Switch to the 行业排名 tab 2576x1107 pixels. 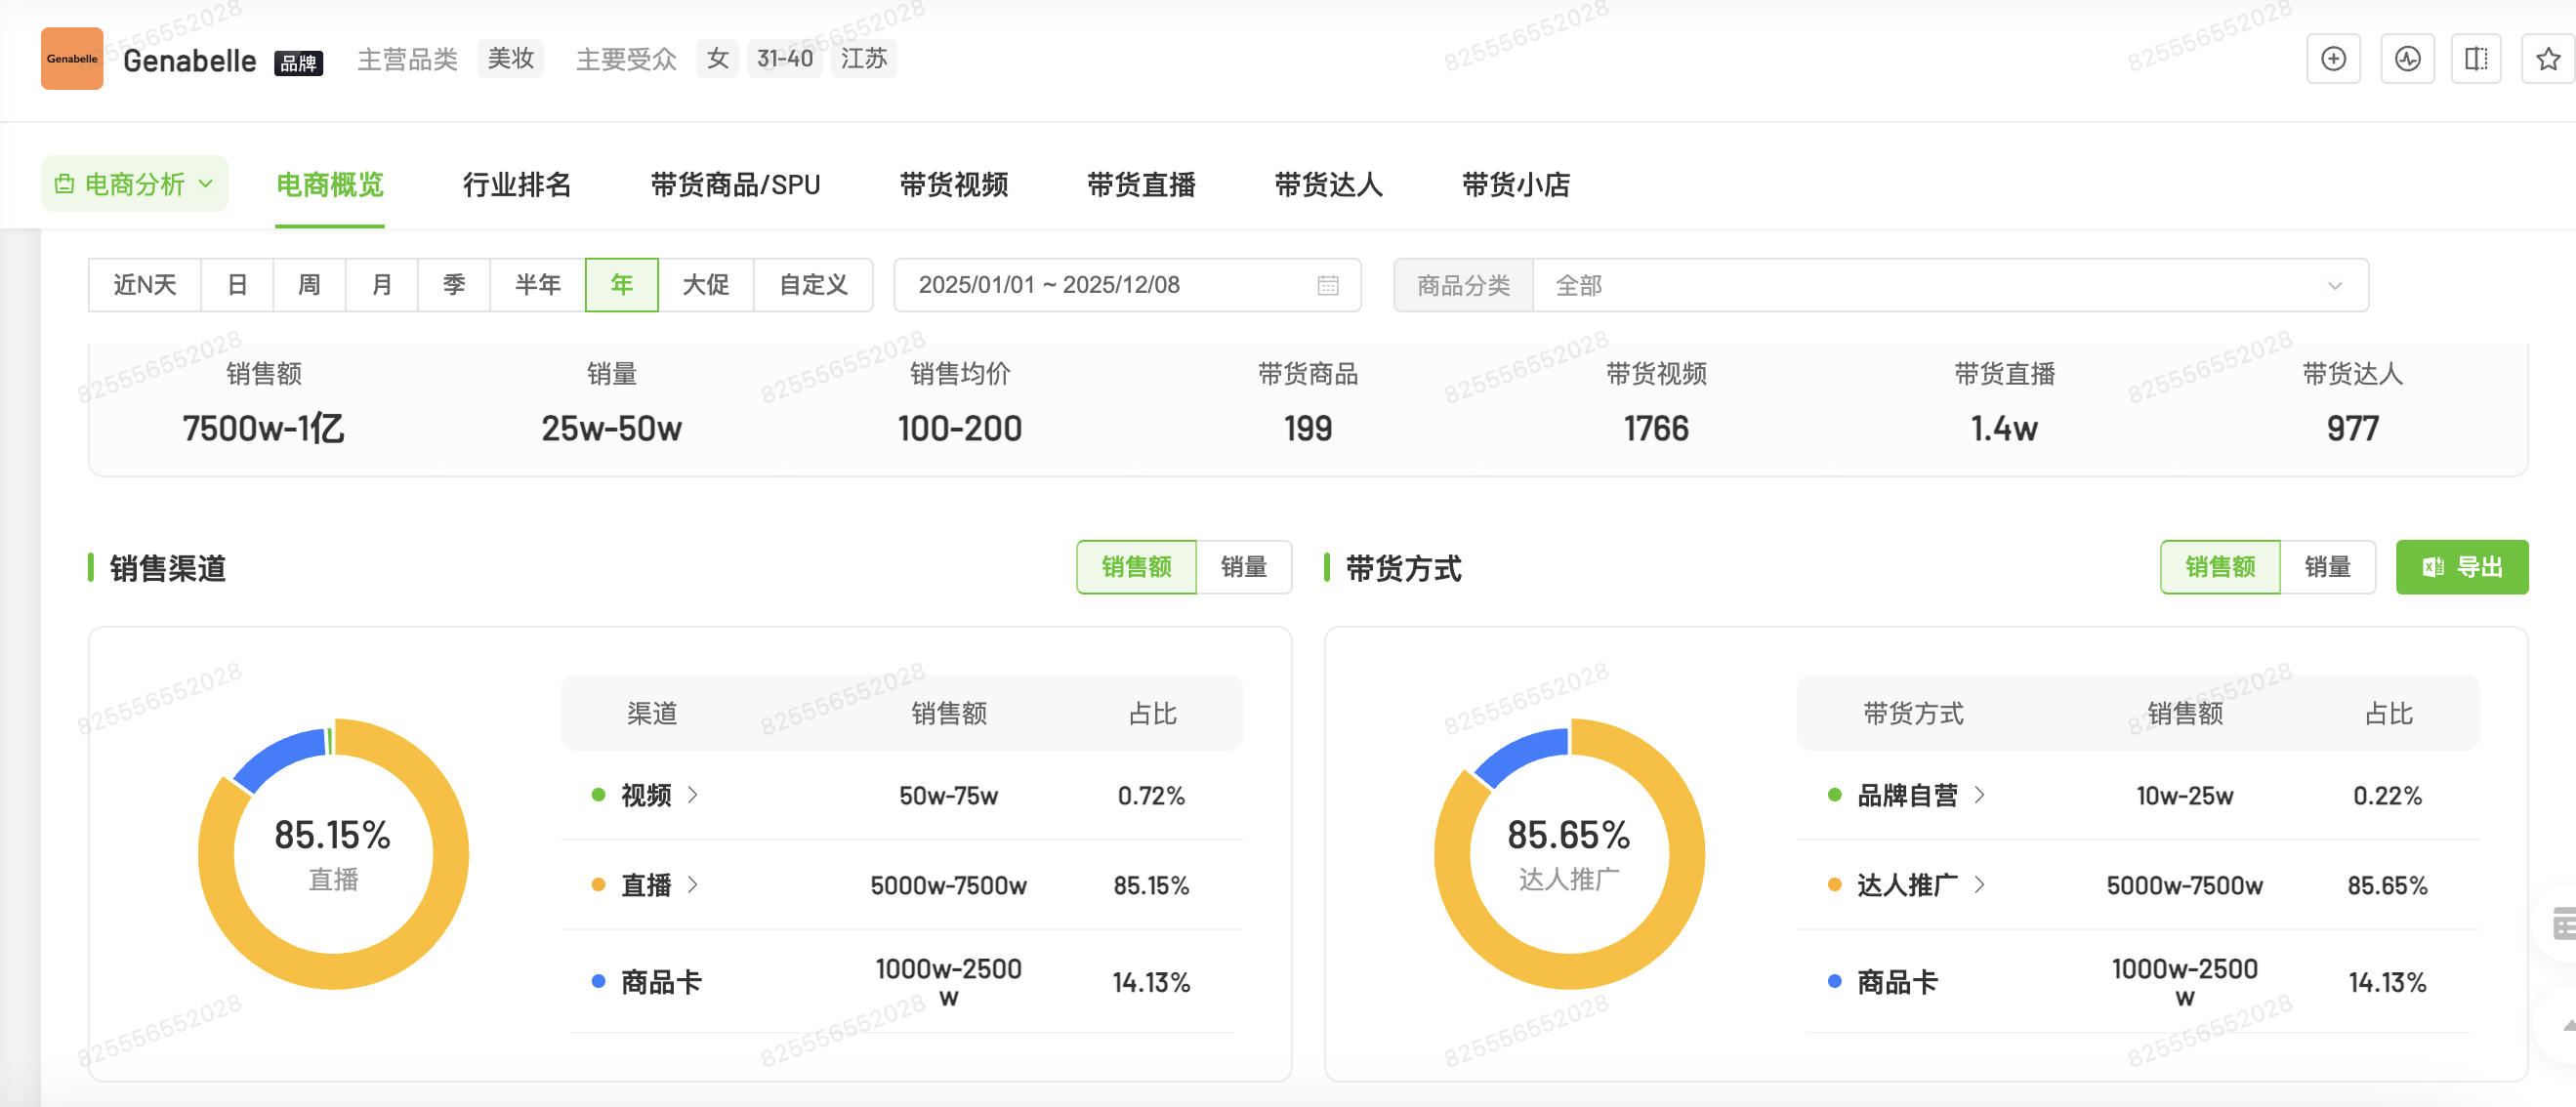517,185
